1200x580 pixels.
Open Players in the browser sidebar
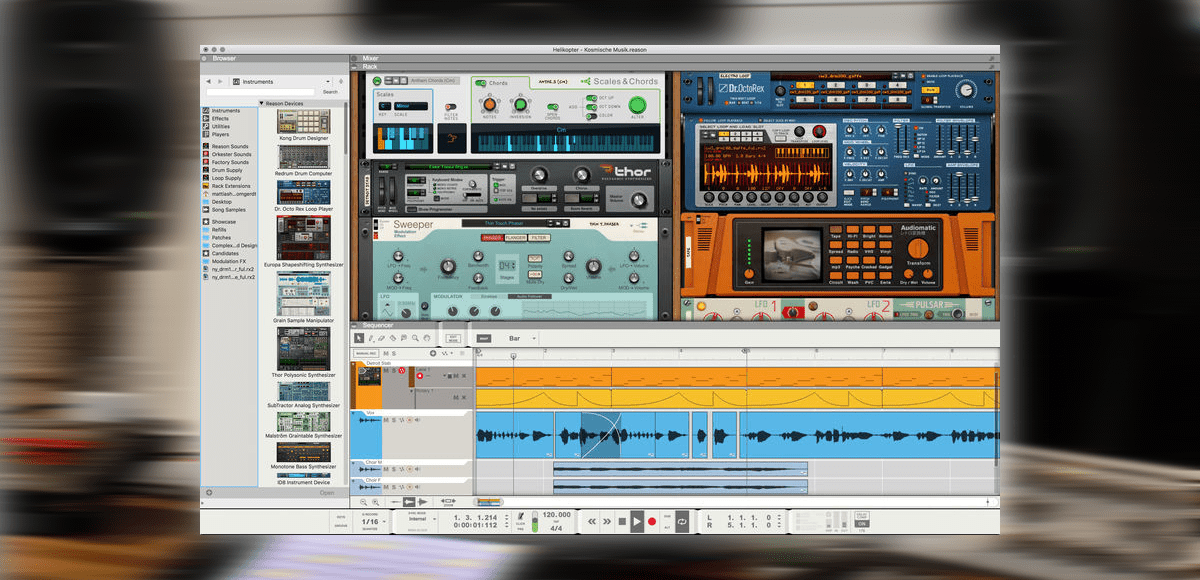[216, 134]
